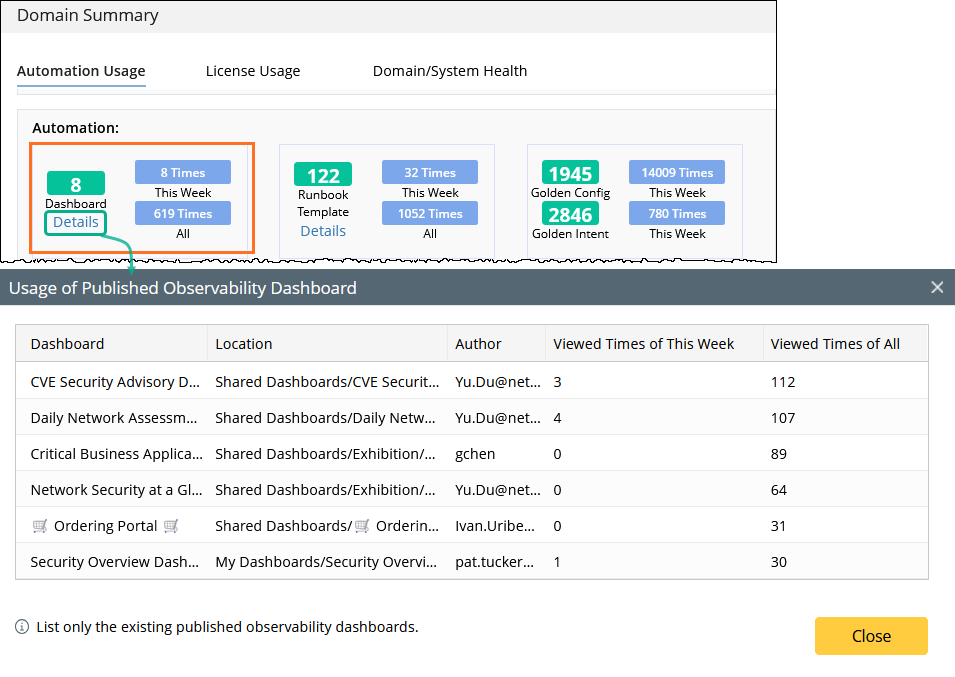Switch to the License Usage tab
Viewport: 955px width, 677px height.
pyautogui.click(x=253, y=71)
